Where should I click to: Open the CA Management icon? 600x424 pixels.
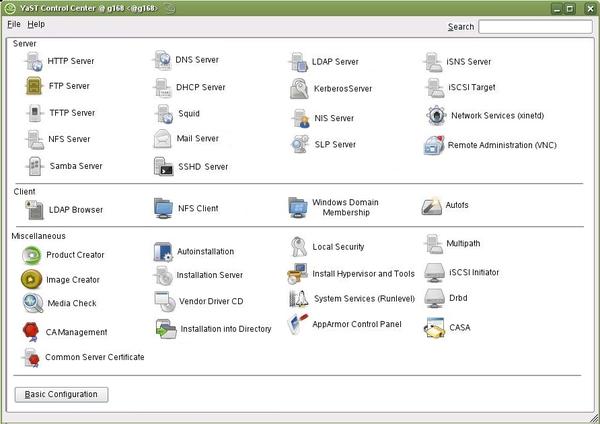32,332
